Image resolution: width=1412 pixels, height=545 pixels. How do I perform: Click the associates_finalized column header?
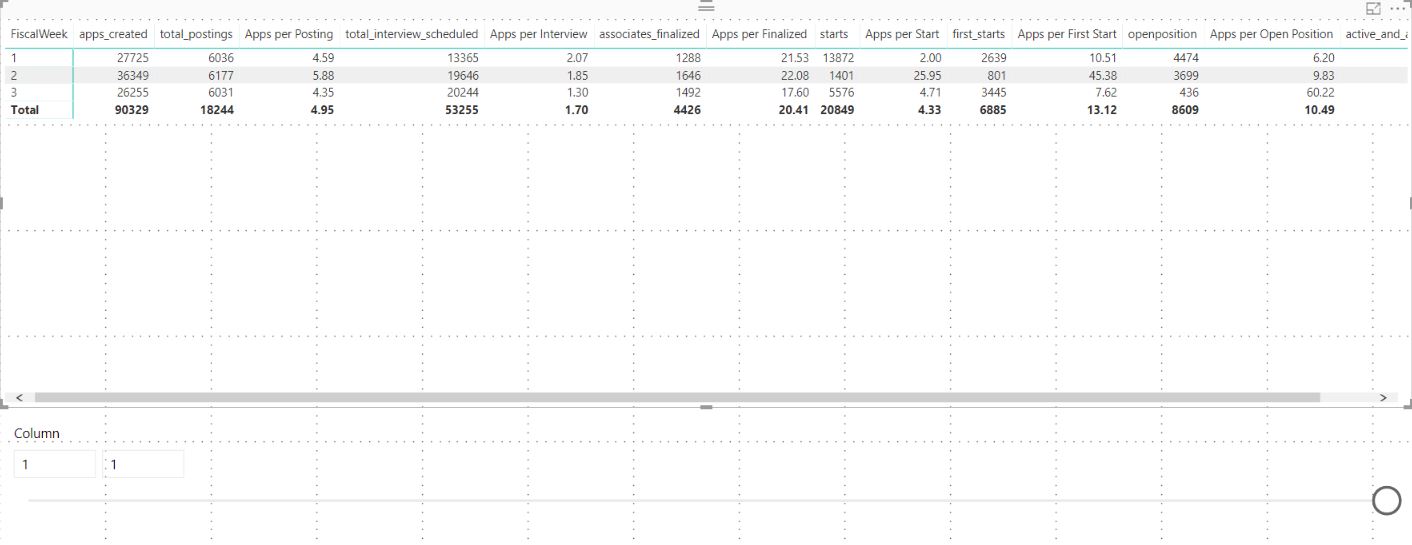[x=649, y=34]
